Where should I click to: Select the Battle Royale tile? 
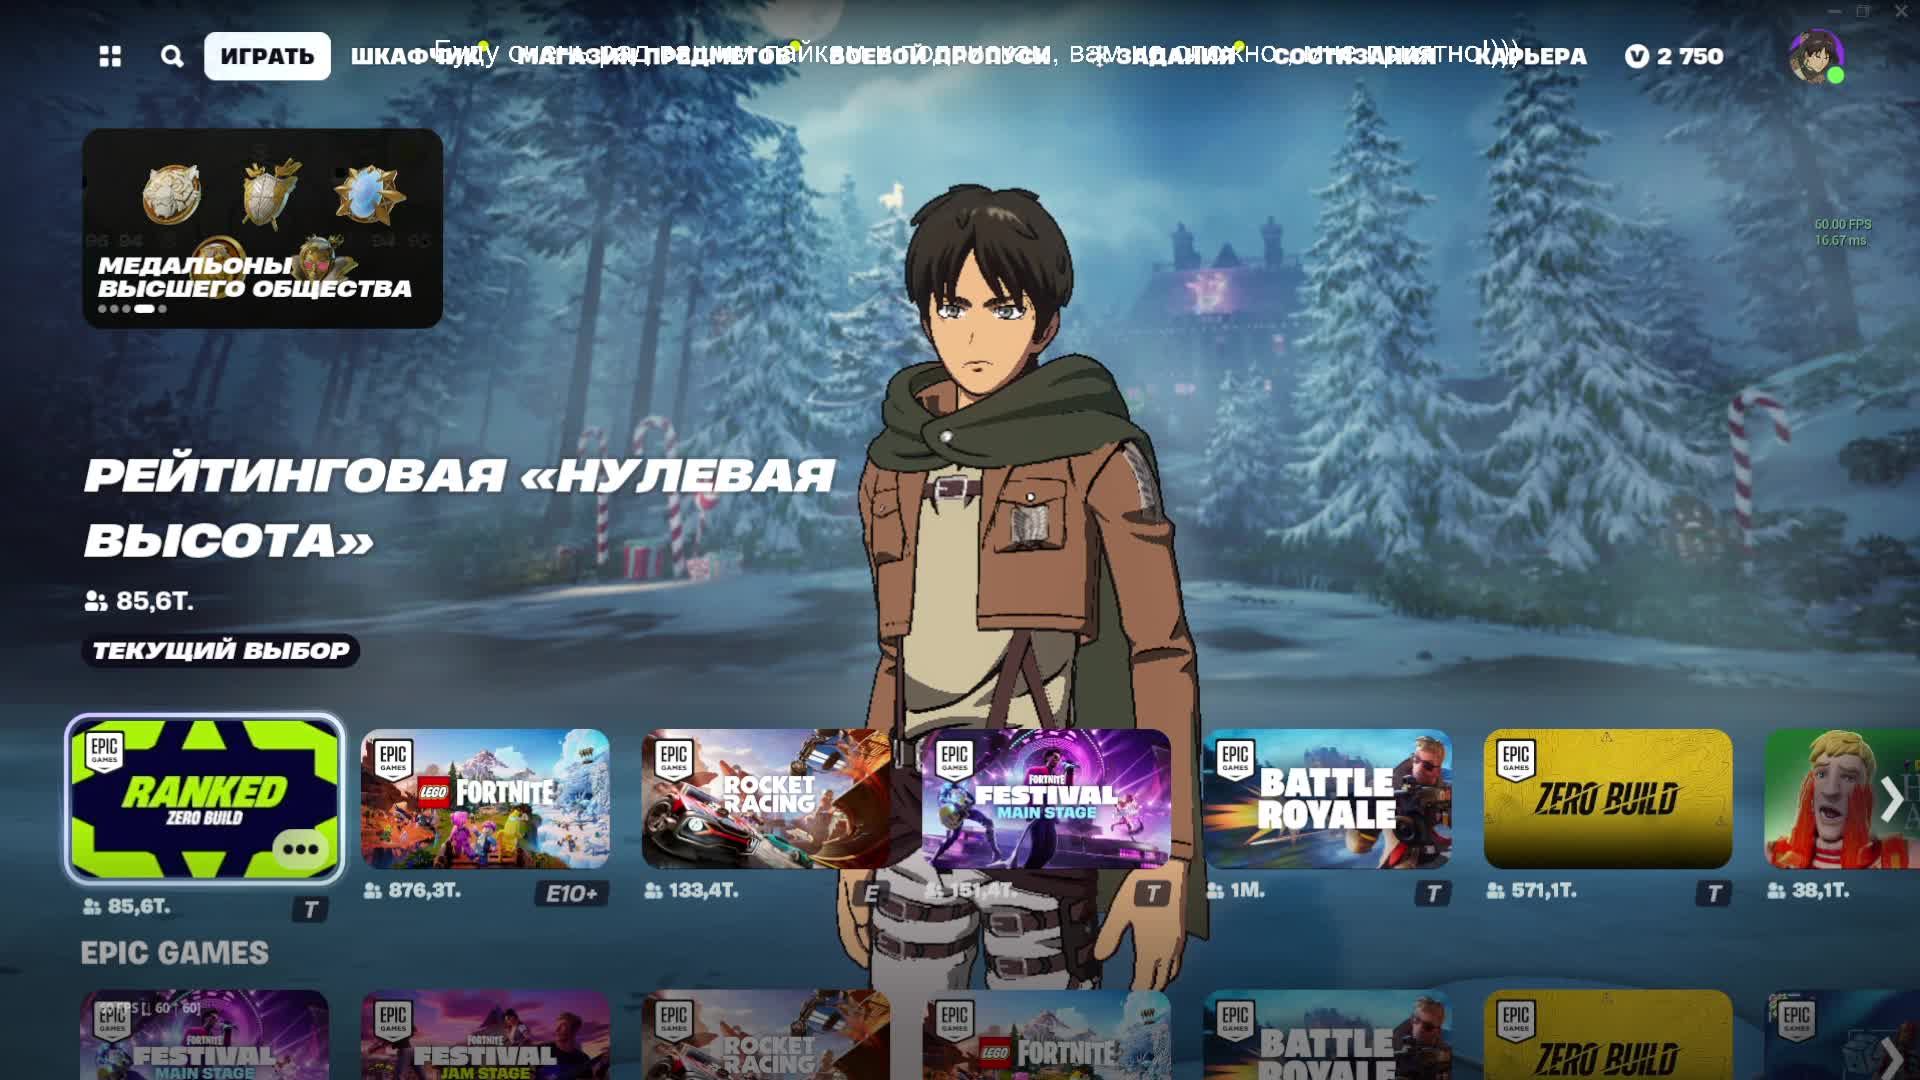(1327, 798)
